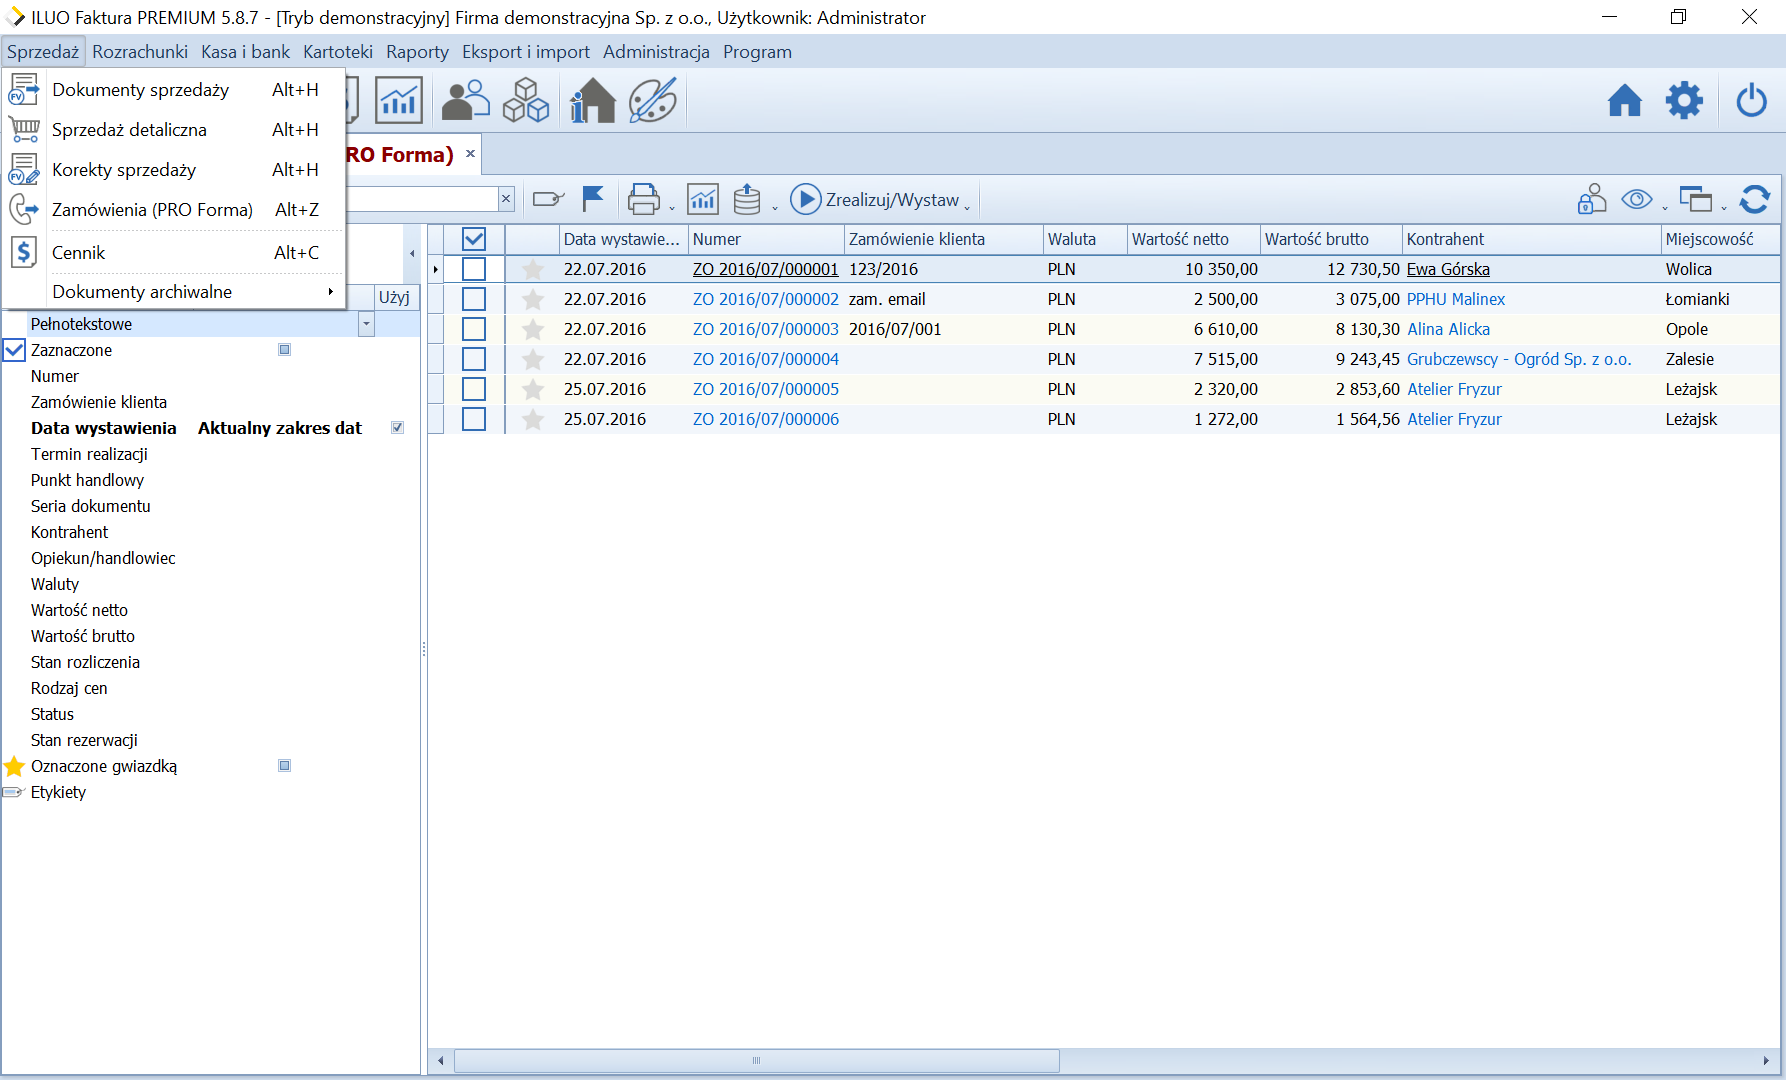Screen dimensions: 1786x1080
Task: Check the box for order ZO 2016/07/000002
Action: (x=474, y=299)
